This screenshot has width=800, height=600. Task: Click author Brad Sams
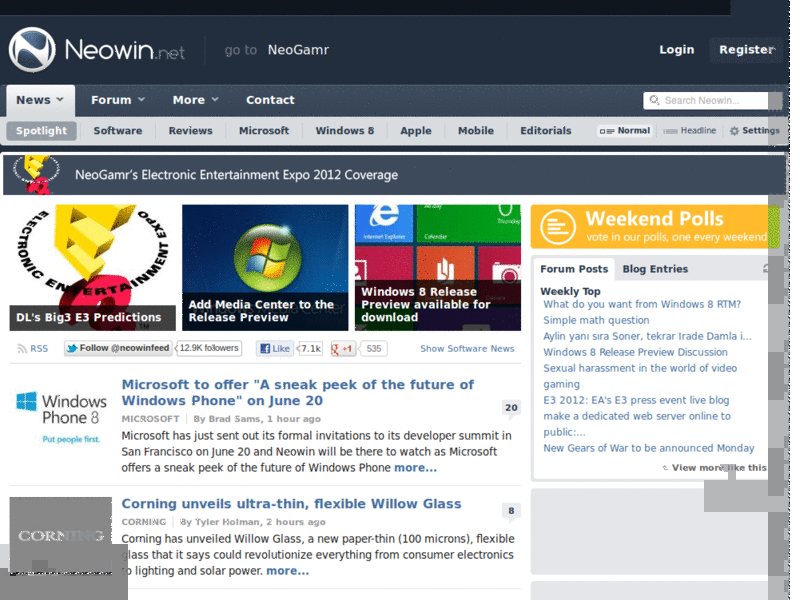coord(234,419)
